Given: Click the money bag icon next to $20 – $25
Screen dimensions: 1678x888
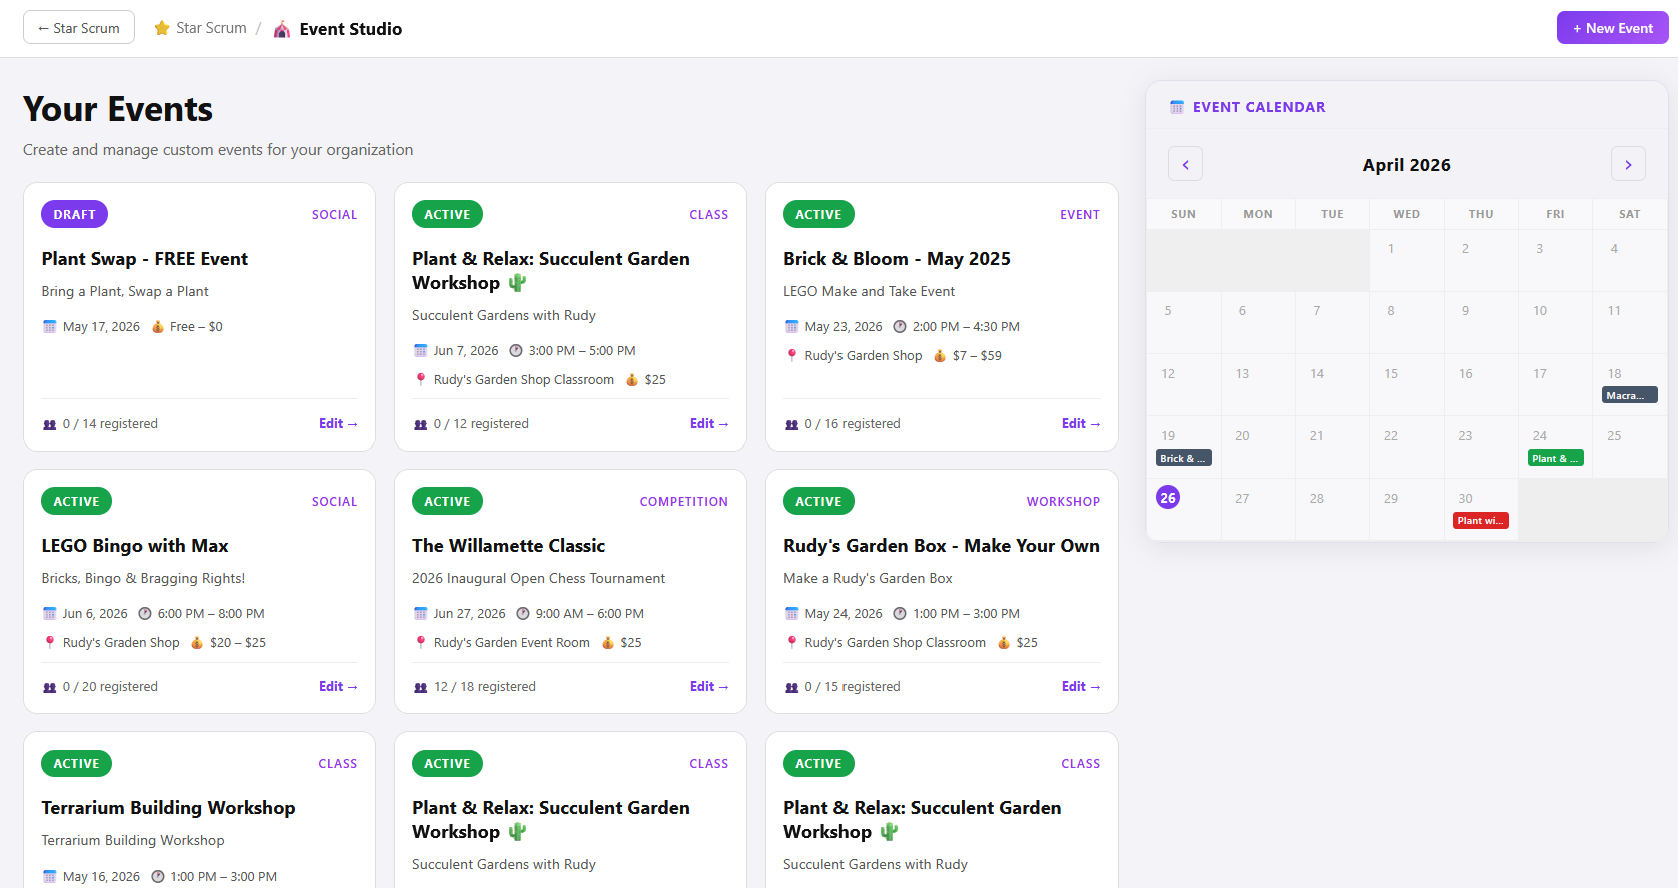Looking at the screenshot, I should (197, 642).
